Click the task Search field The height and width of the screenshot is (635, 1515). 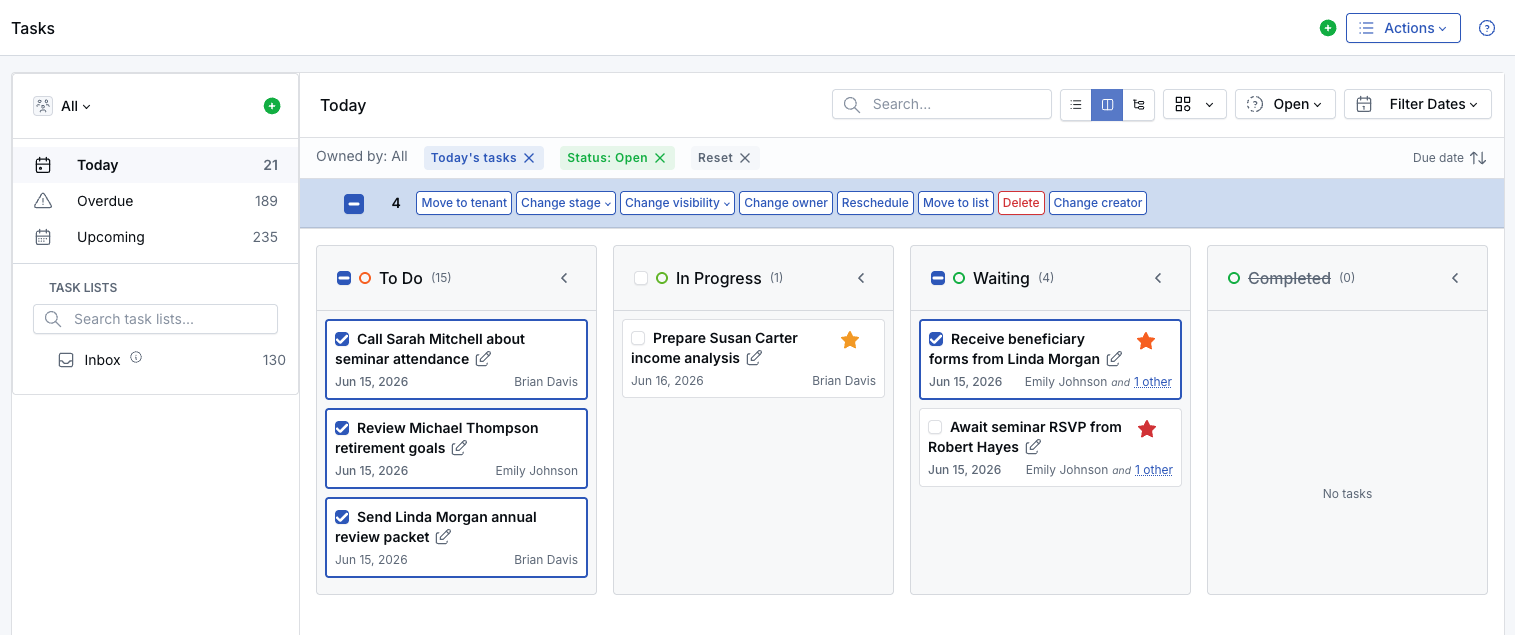[x=942, y=104]
